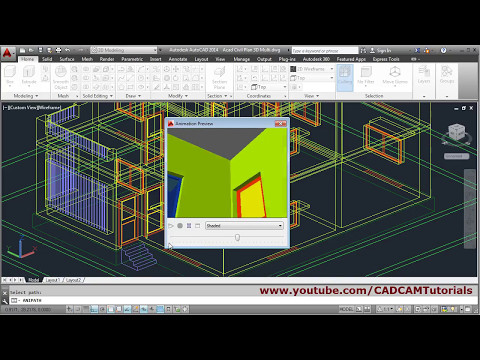Expand the Modify panel

[178, 96]
